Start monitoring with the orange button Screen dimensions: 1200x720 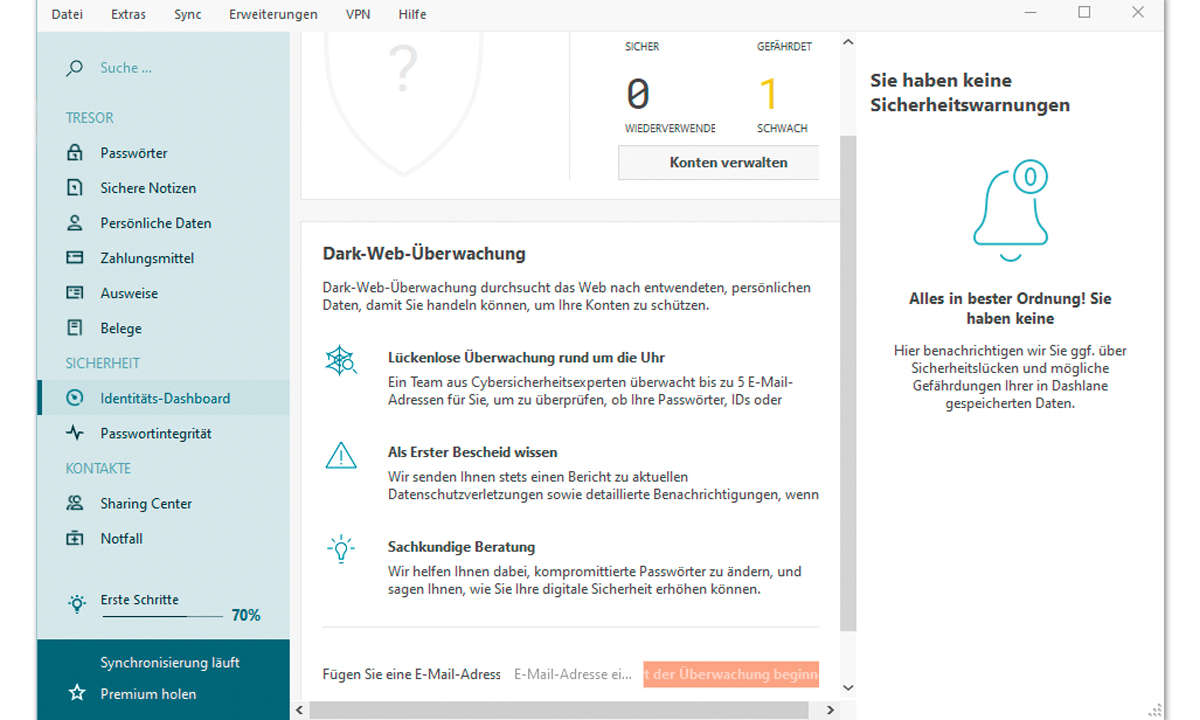[731, 674]
